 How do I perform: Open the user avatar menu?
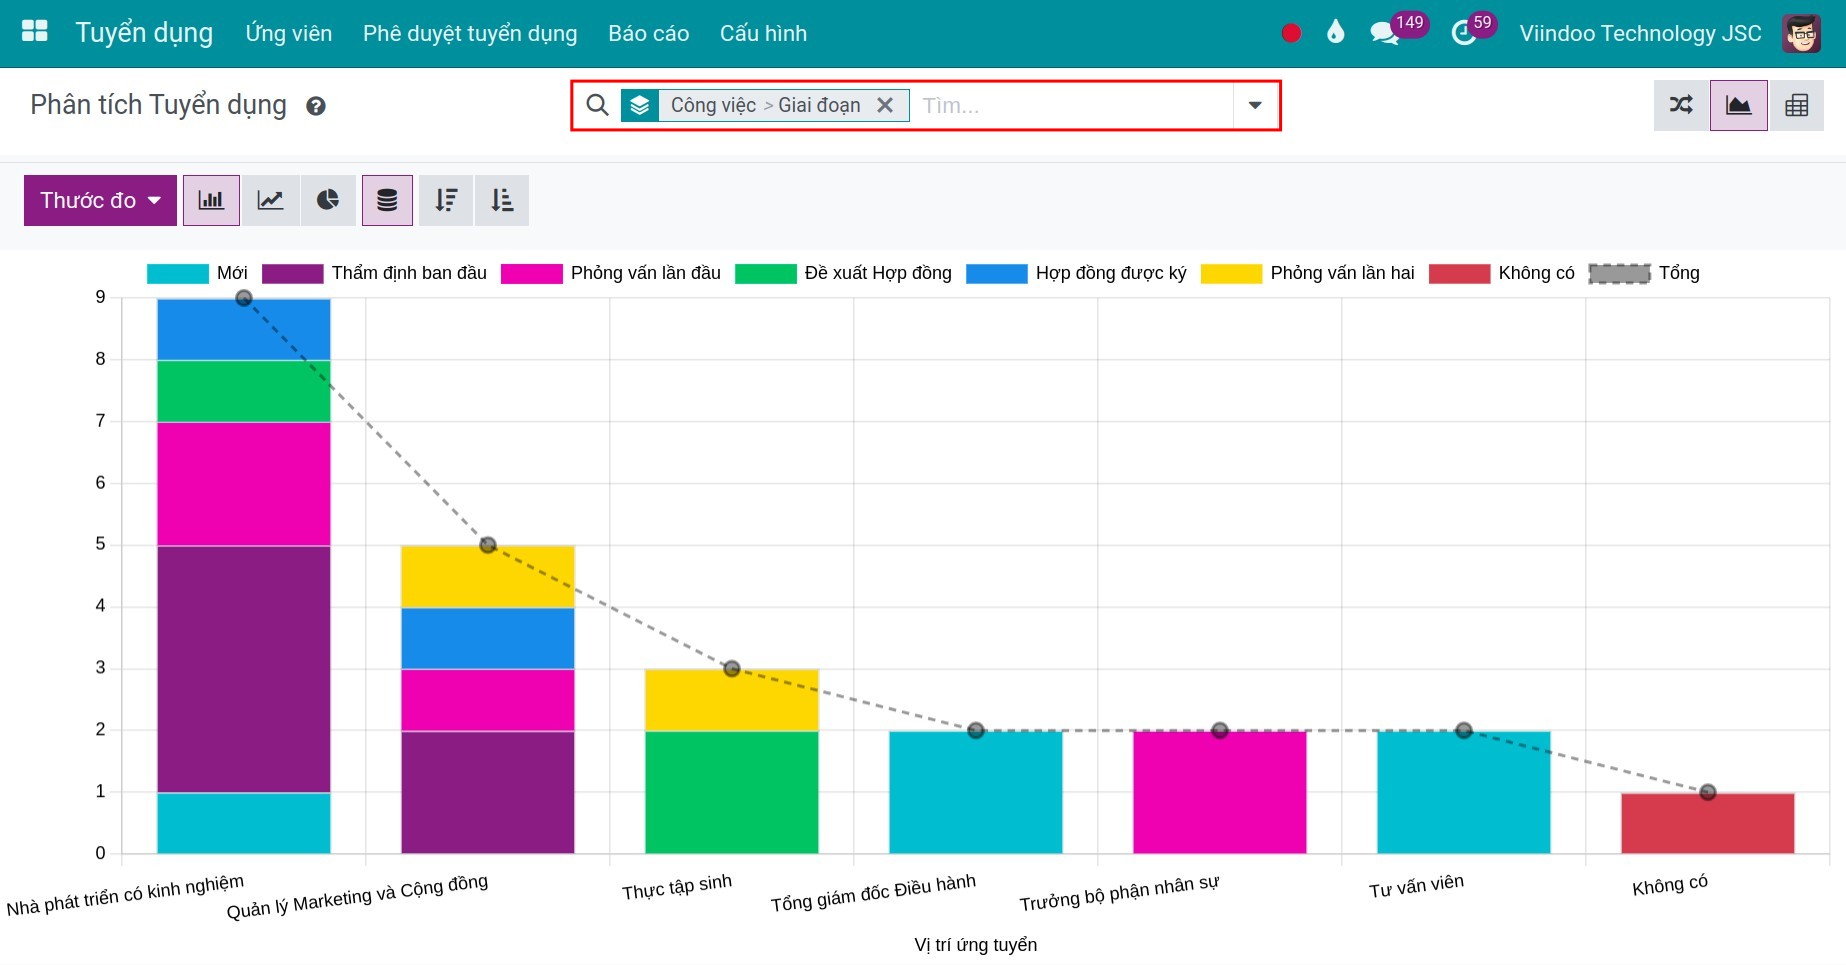pos(1802,33)
